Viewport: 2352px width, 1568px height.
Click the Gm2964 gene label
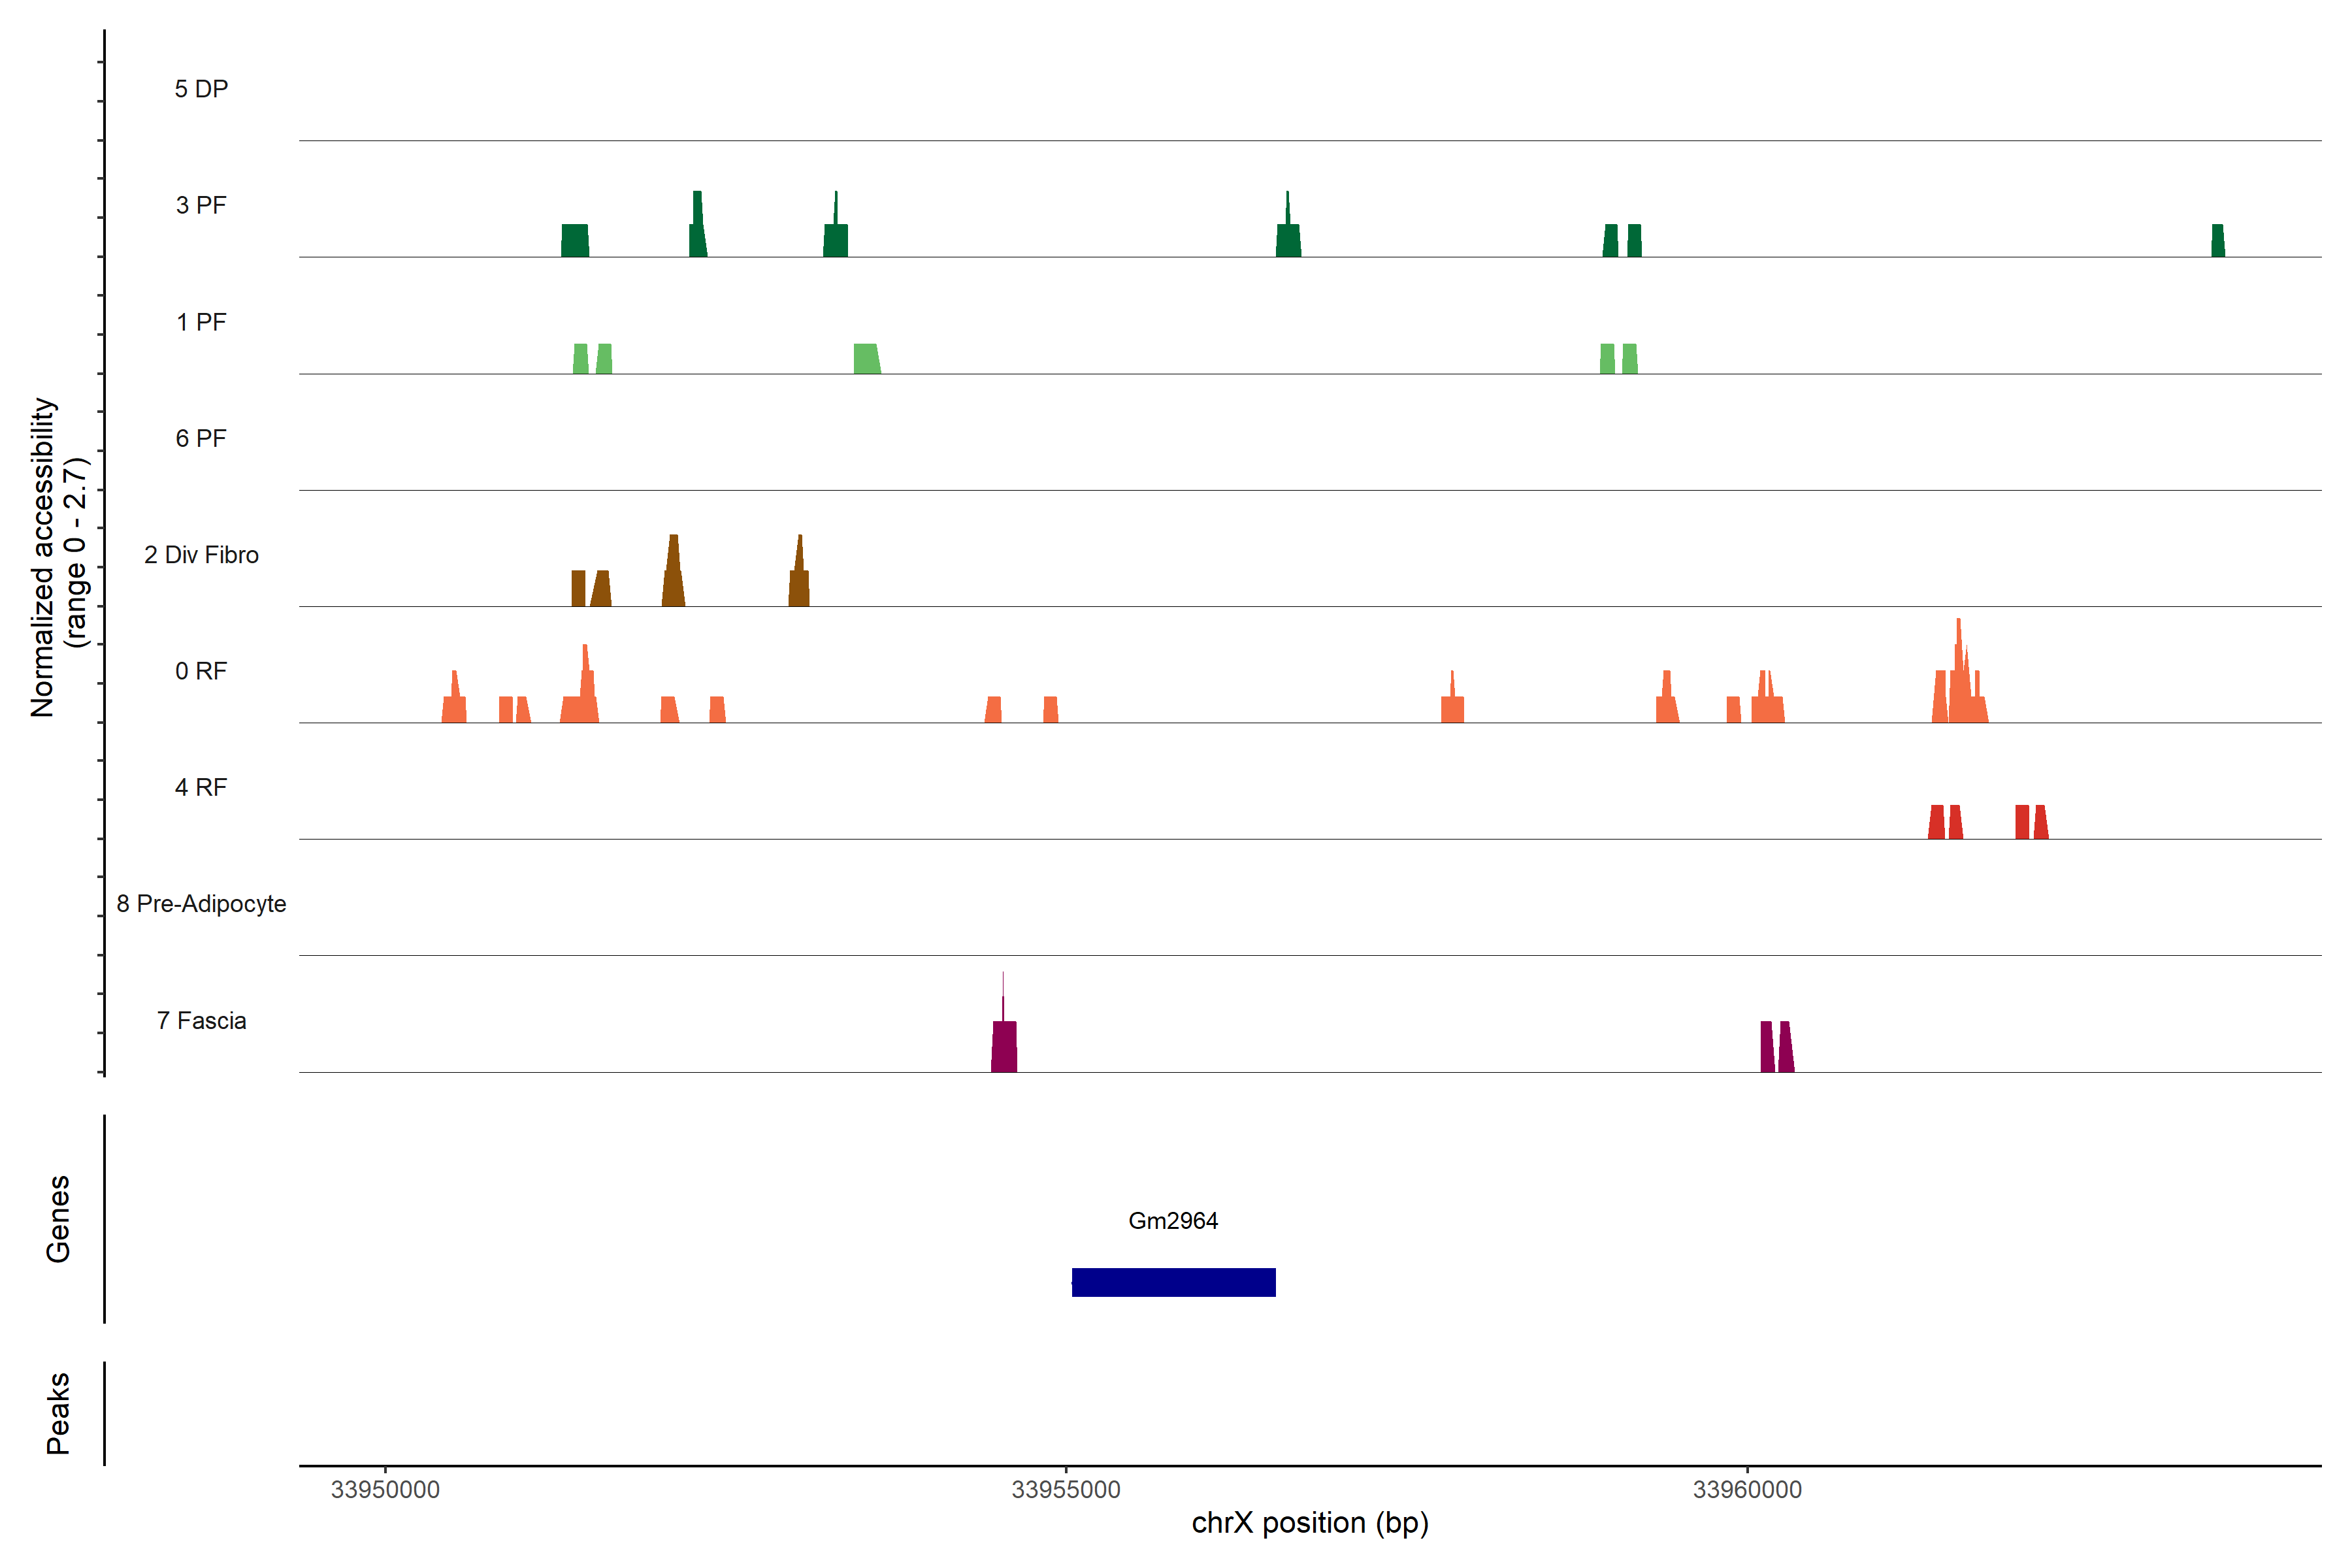tap(1173, 1220)
